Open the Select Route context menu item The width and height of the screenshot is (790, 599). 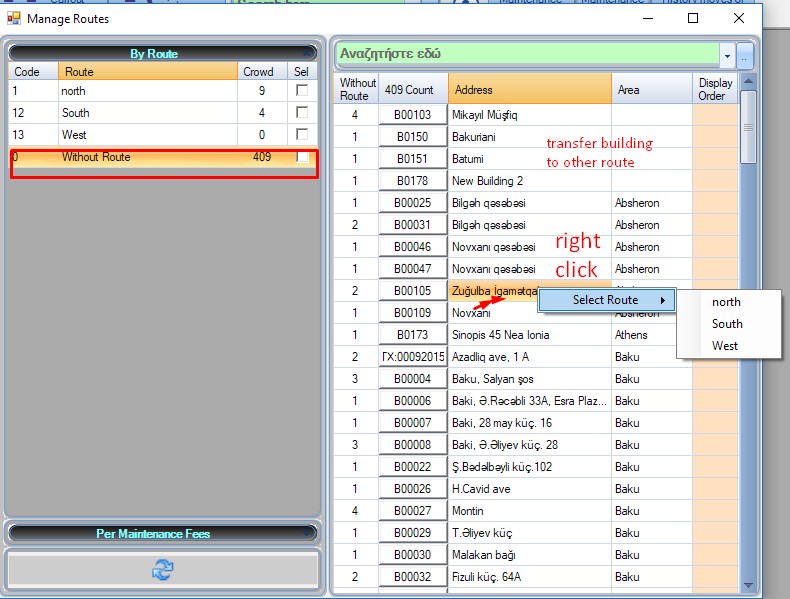606,300
